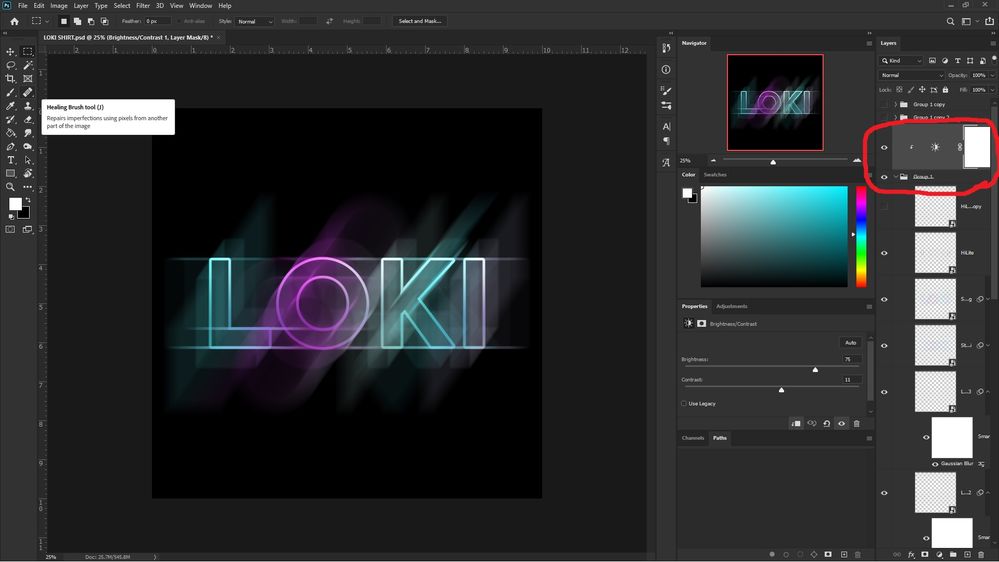Open the Window menu
The image size is (999, 562).
[x=200, y=6]
